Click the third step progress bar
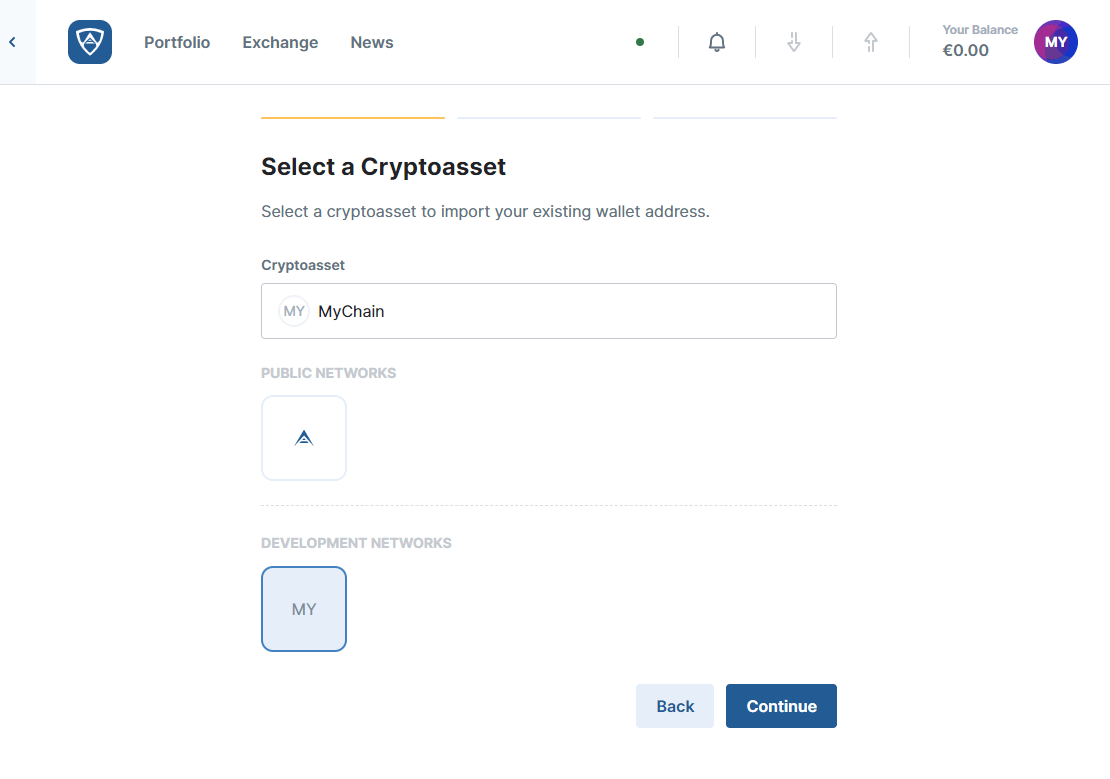Screen dimensions: 1110x779 pyautogui.click(x=745, y=118)
